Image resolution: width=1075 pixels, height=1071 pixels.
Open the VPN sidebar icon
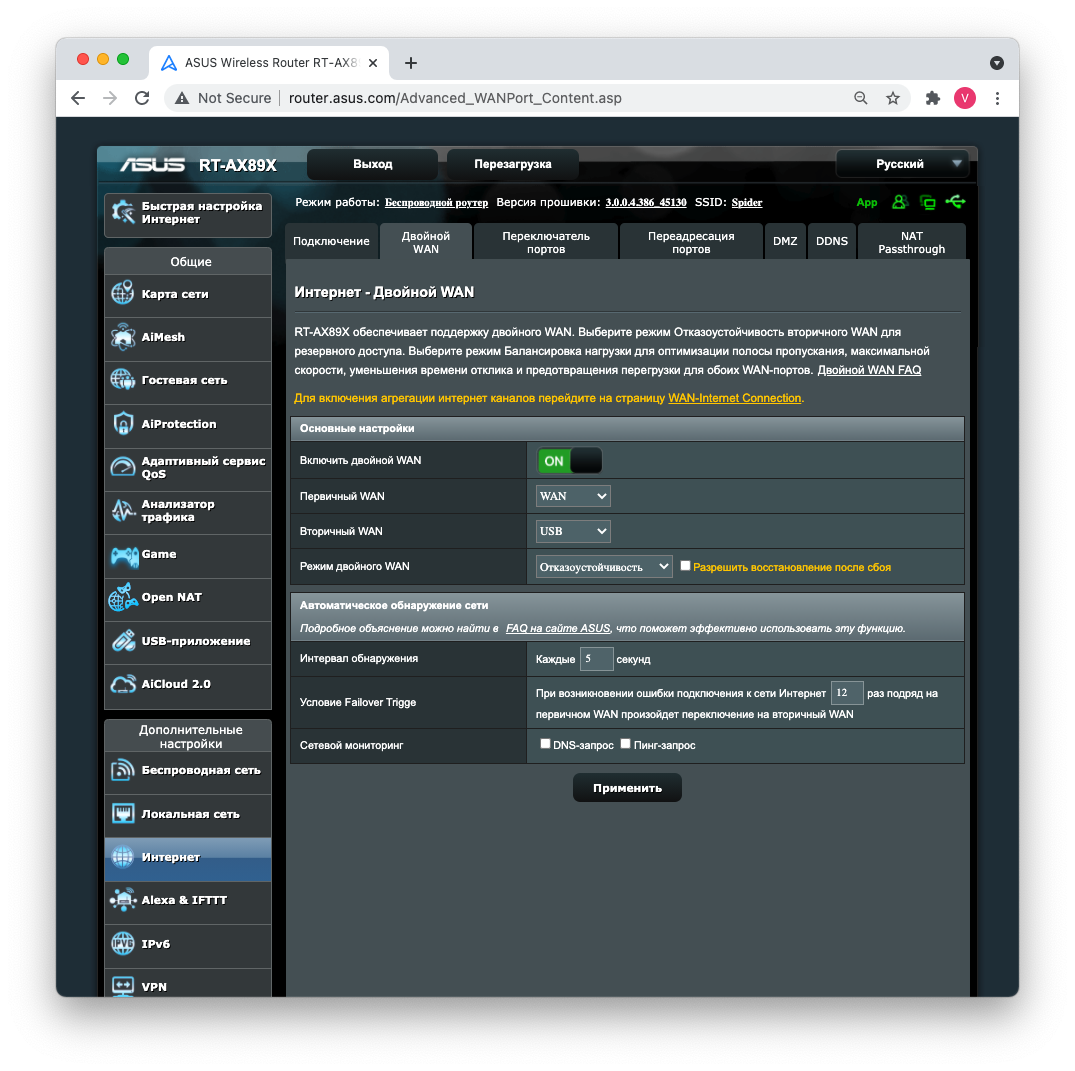tap(123, 986)
